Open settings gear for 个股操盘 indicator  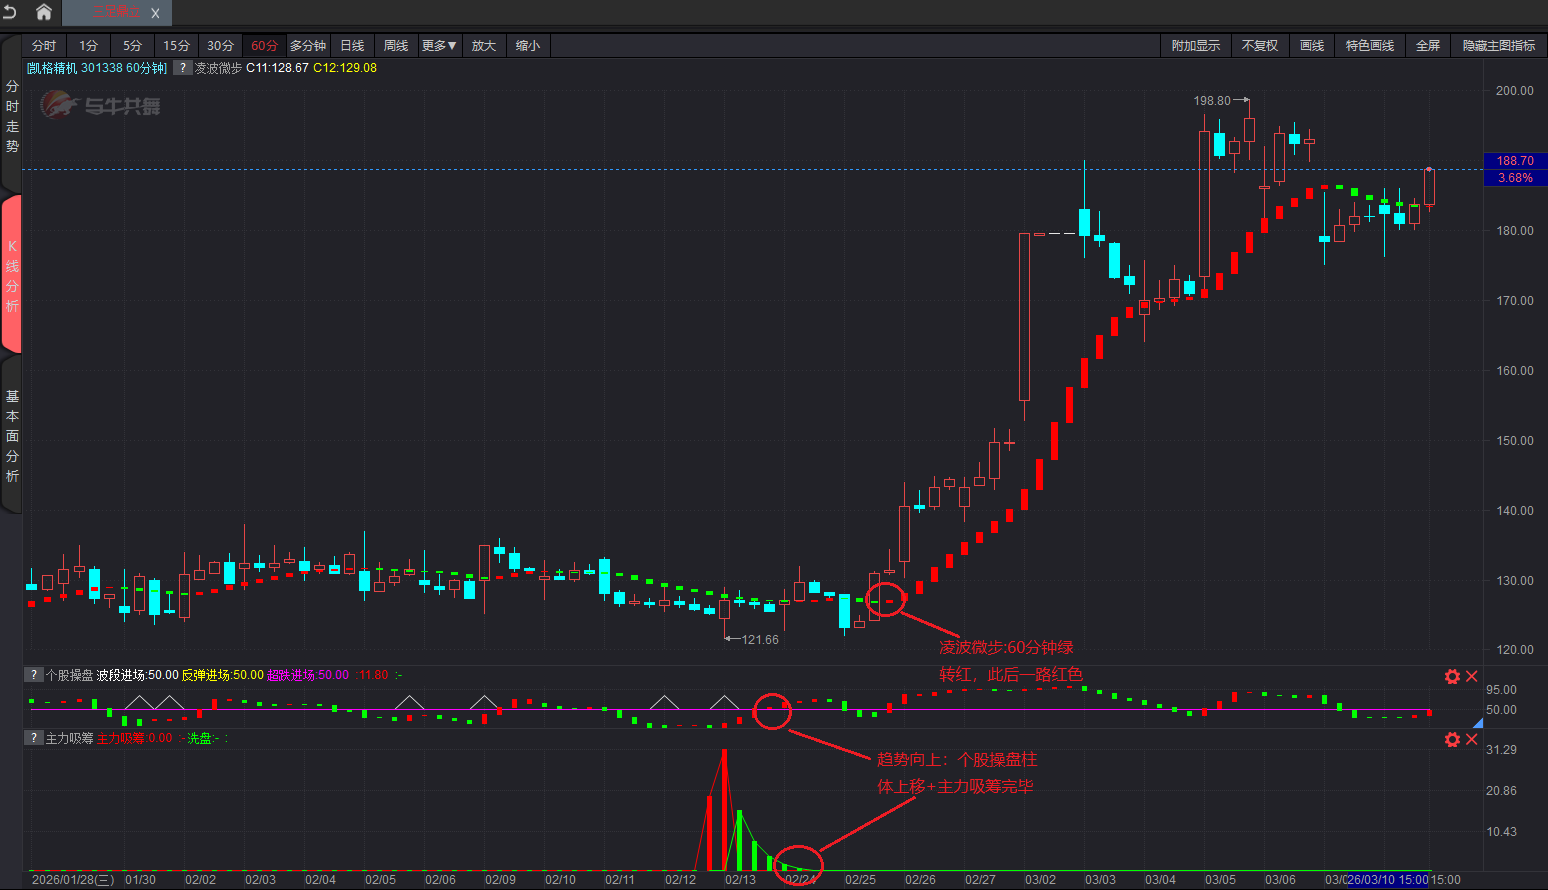click(1452, 677)
